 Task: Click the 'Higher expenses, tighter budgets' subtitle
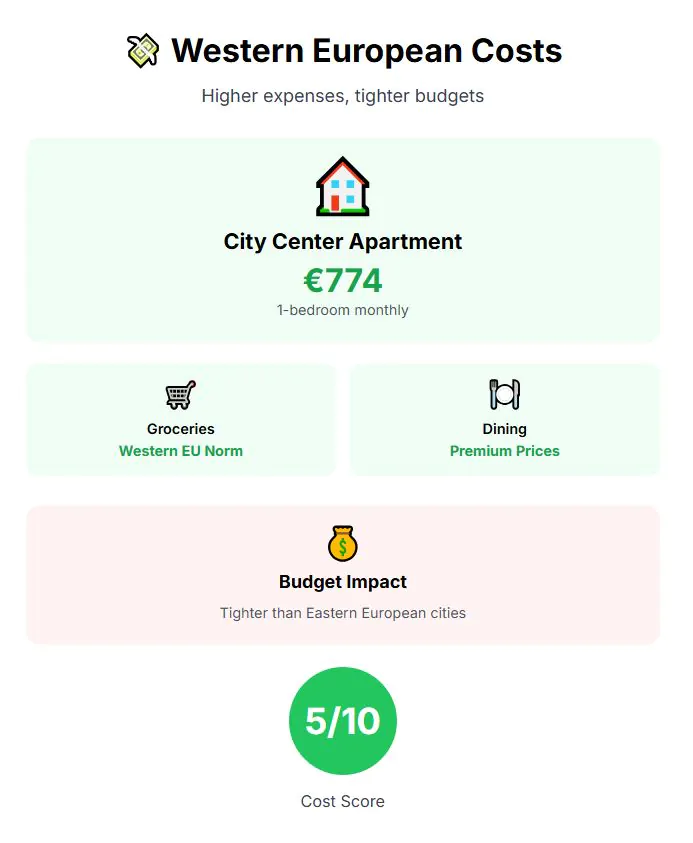pyautogui.click(x=343, y=96)
